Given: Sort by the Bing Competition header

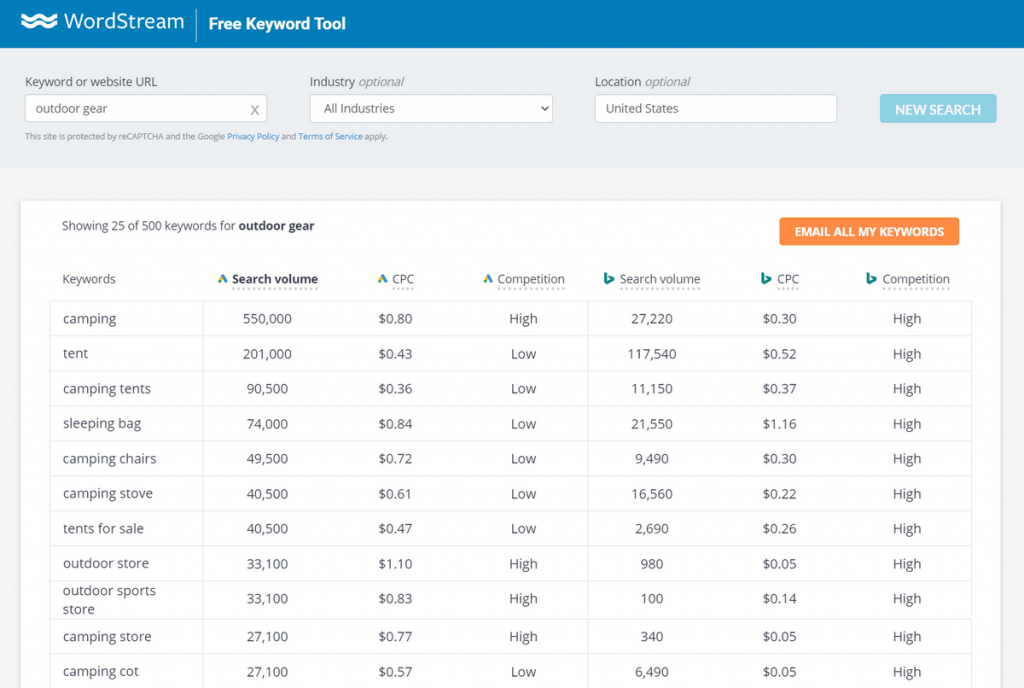Looking at the screenshot, I should pyautogui.click(x=916, y=279).
